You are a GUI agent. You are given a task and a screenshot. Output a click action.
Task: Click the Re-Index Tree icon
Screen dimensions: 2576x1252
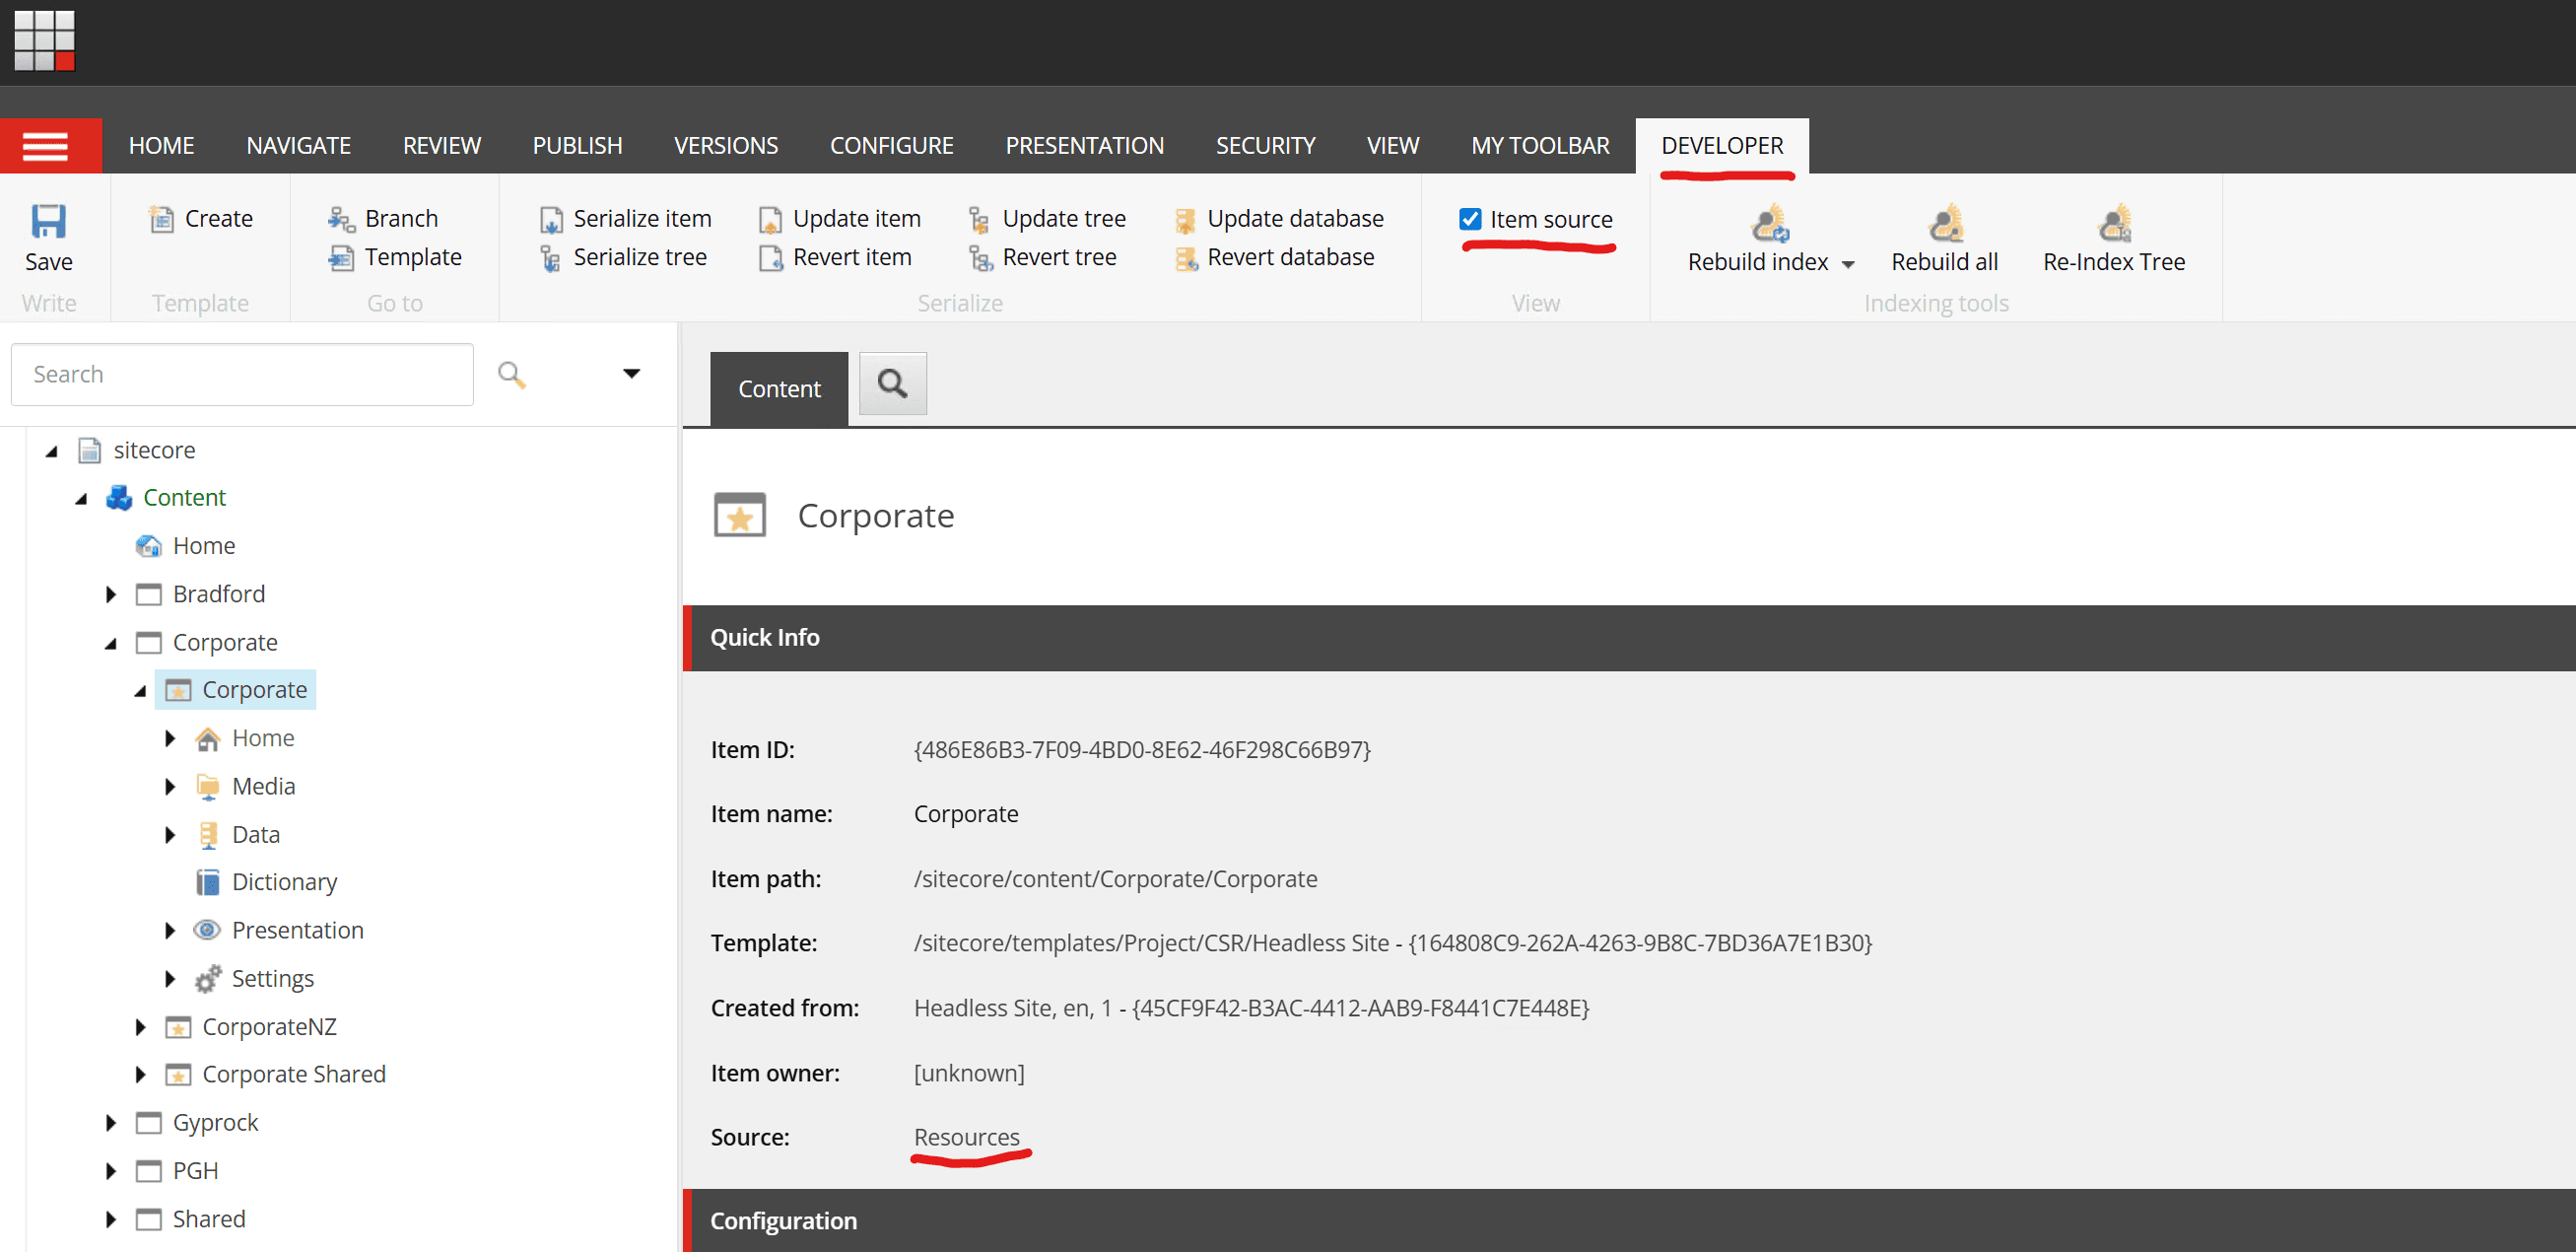click(x=2113, y=223)
